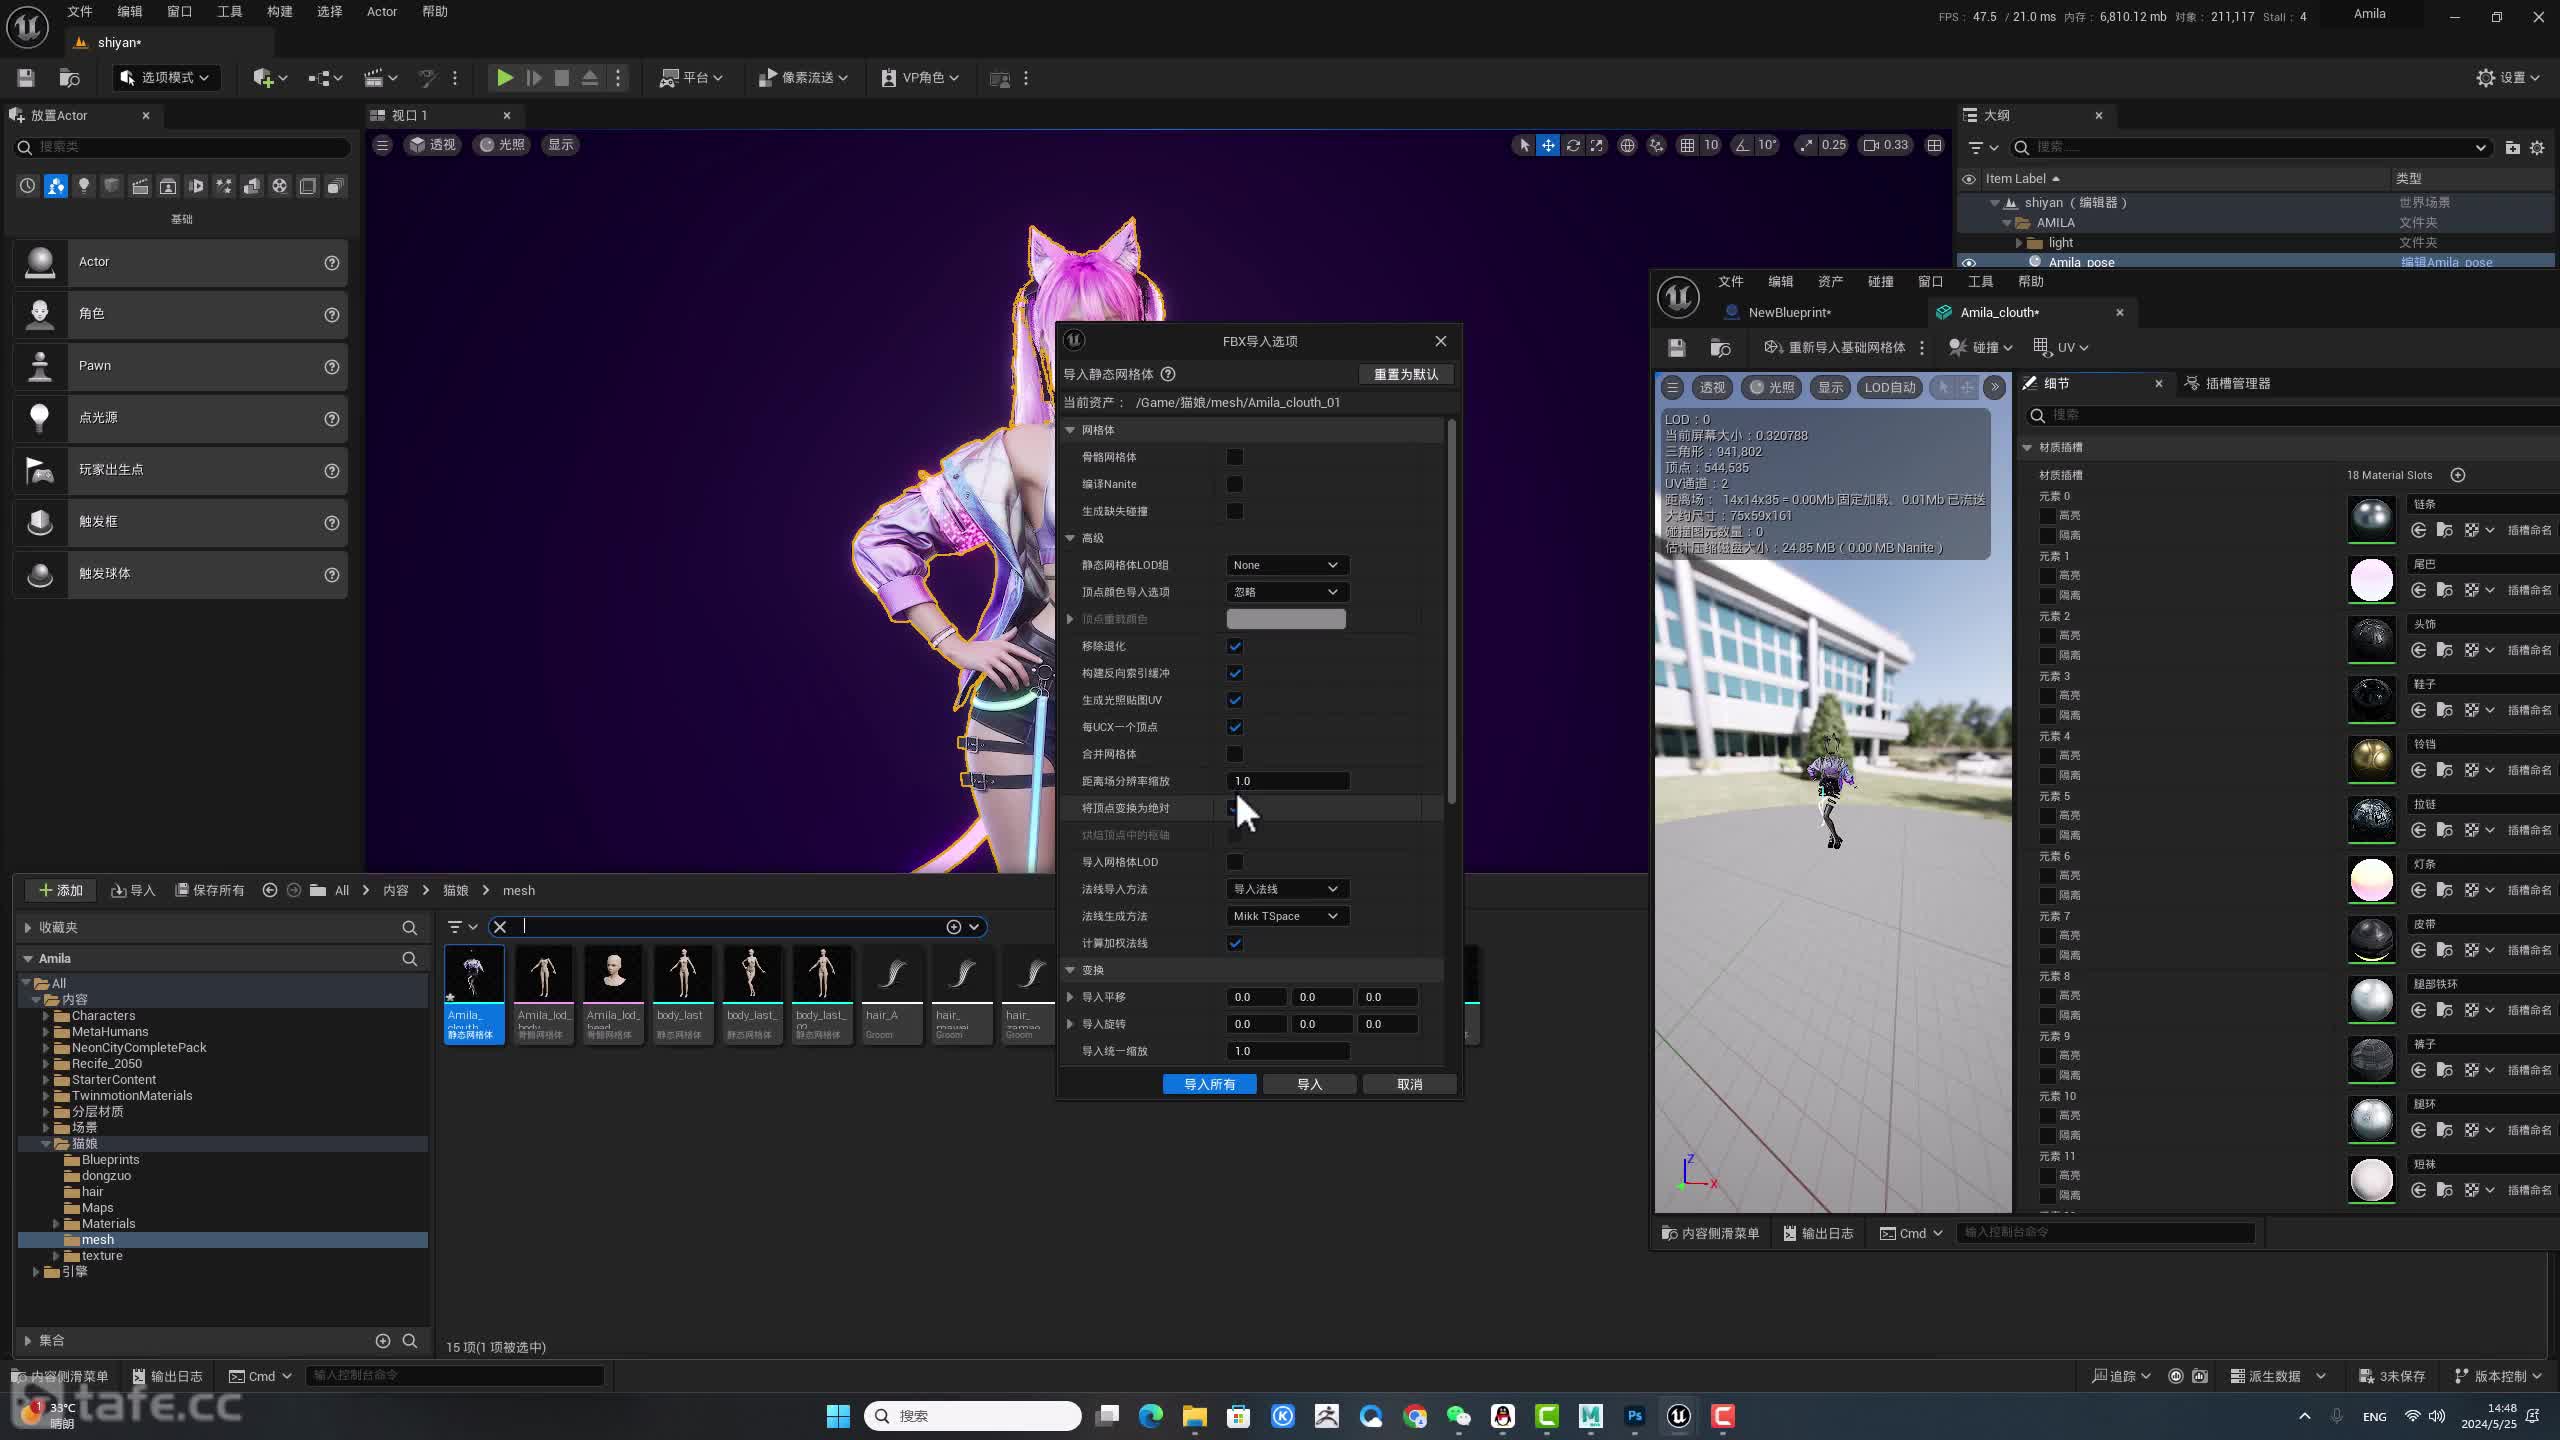The image size is (2560, 1440).
Task: Enable the 编译Nanite checkbox
Action: pyautogui.click(x=1235, y=484)
